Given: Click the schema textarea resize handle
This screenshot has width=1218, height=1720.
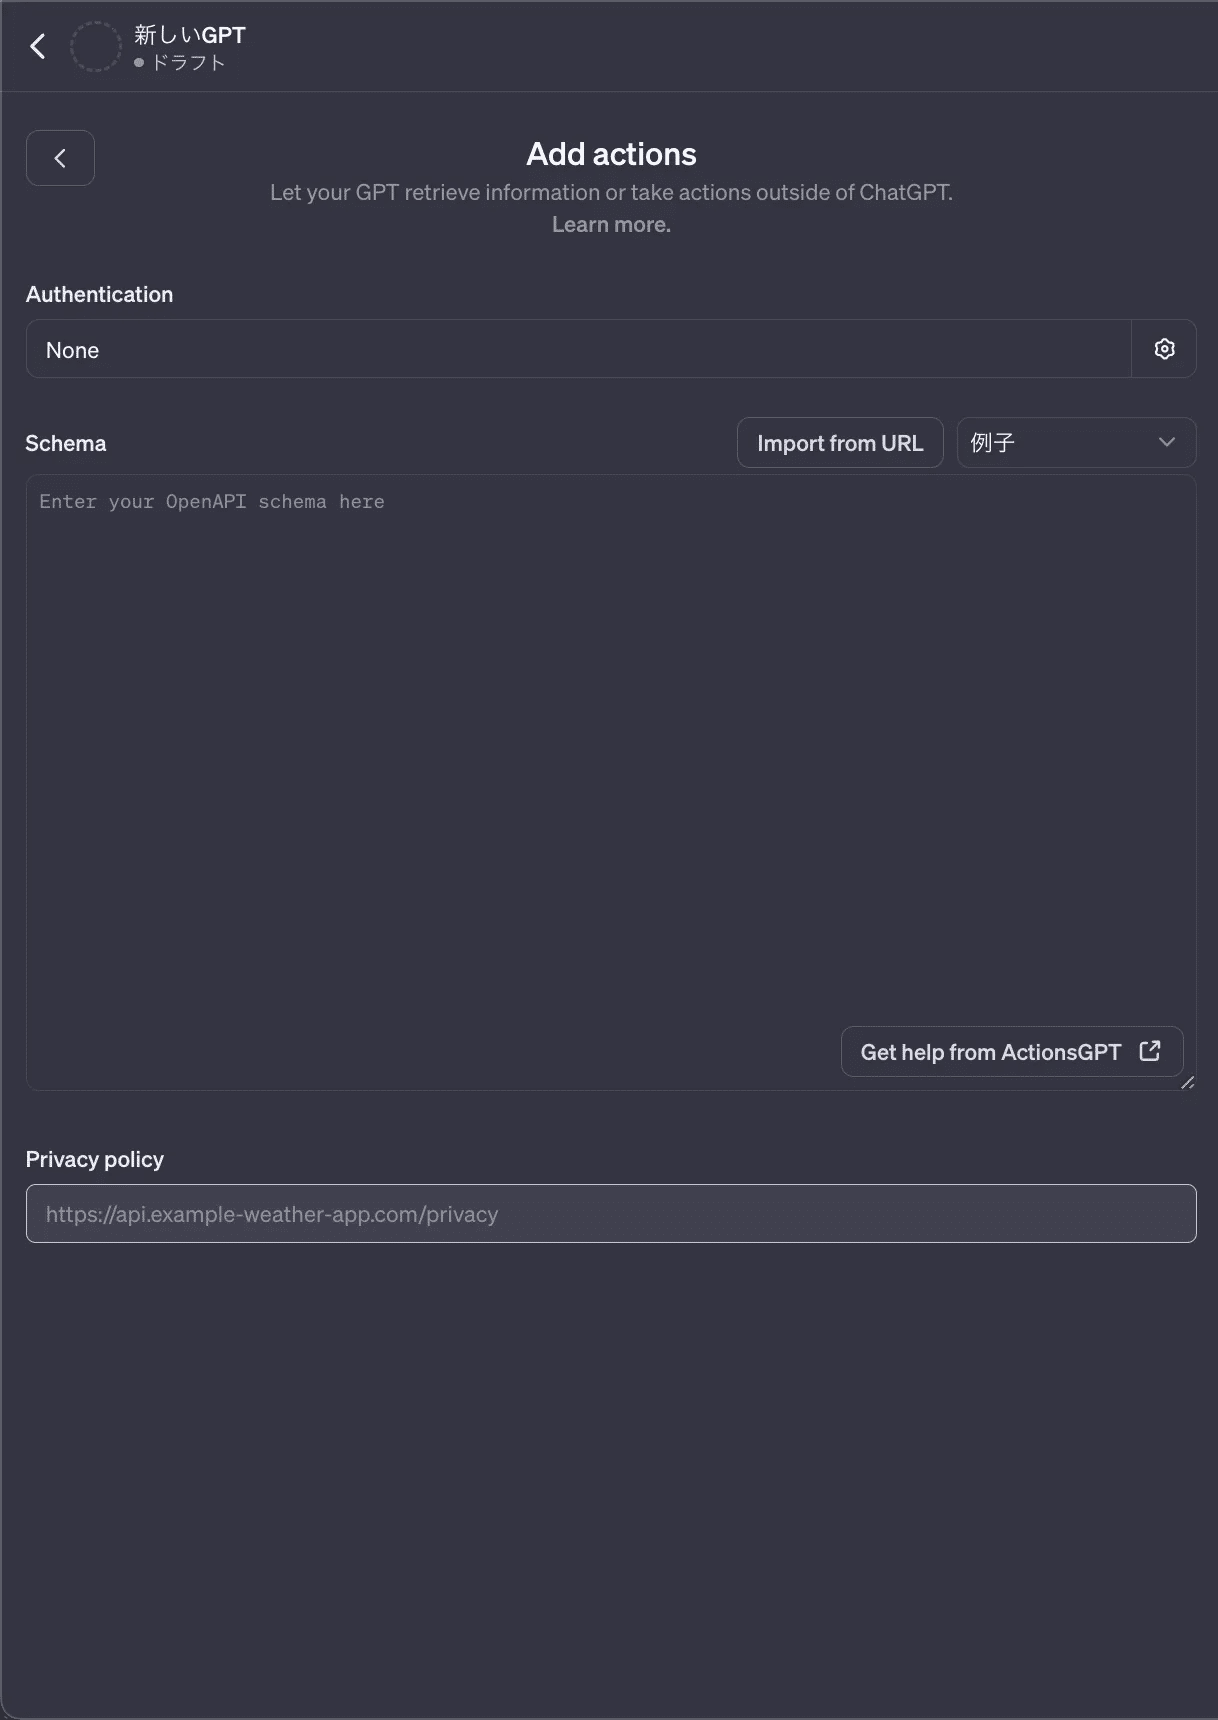Looking at the screenshot, I should click(1187, 1082).
